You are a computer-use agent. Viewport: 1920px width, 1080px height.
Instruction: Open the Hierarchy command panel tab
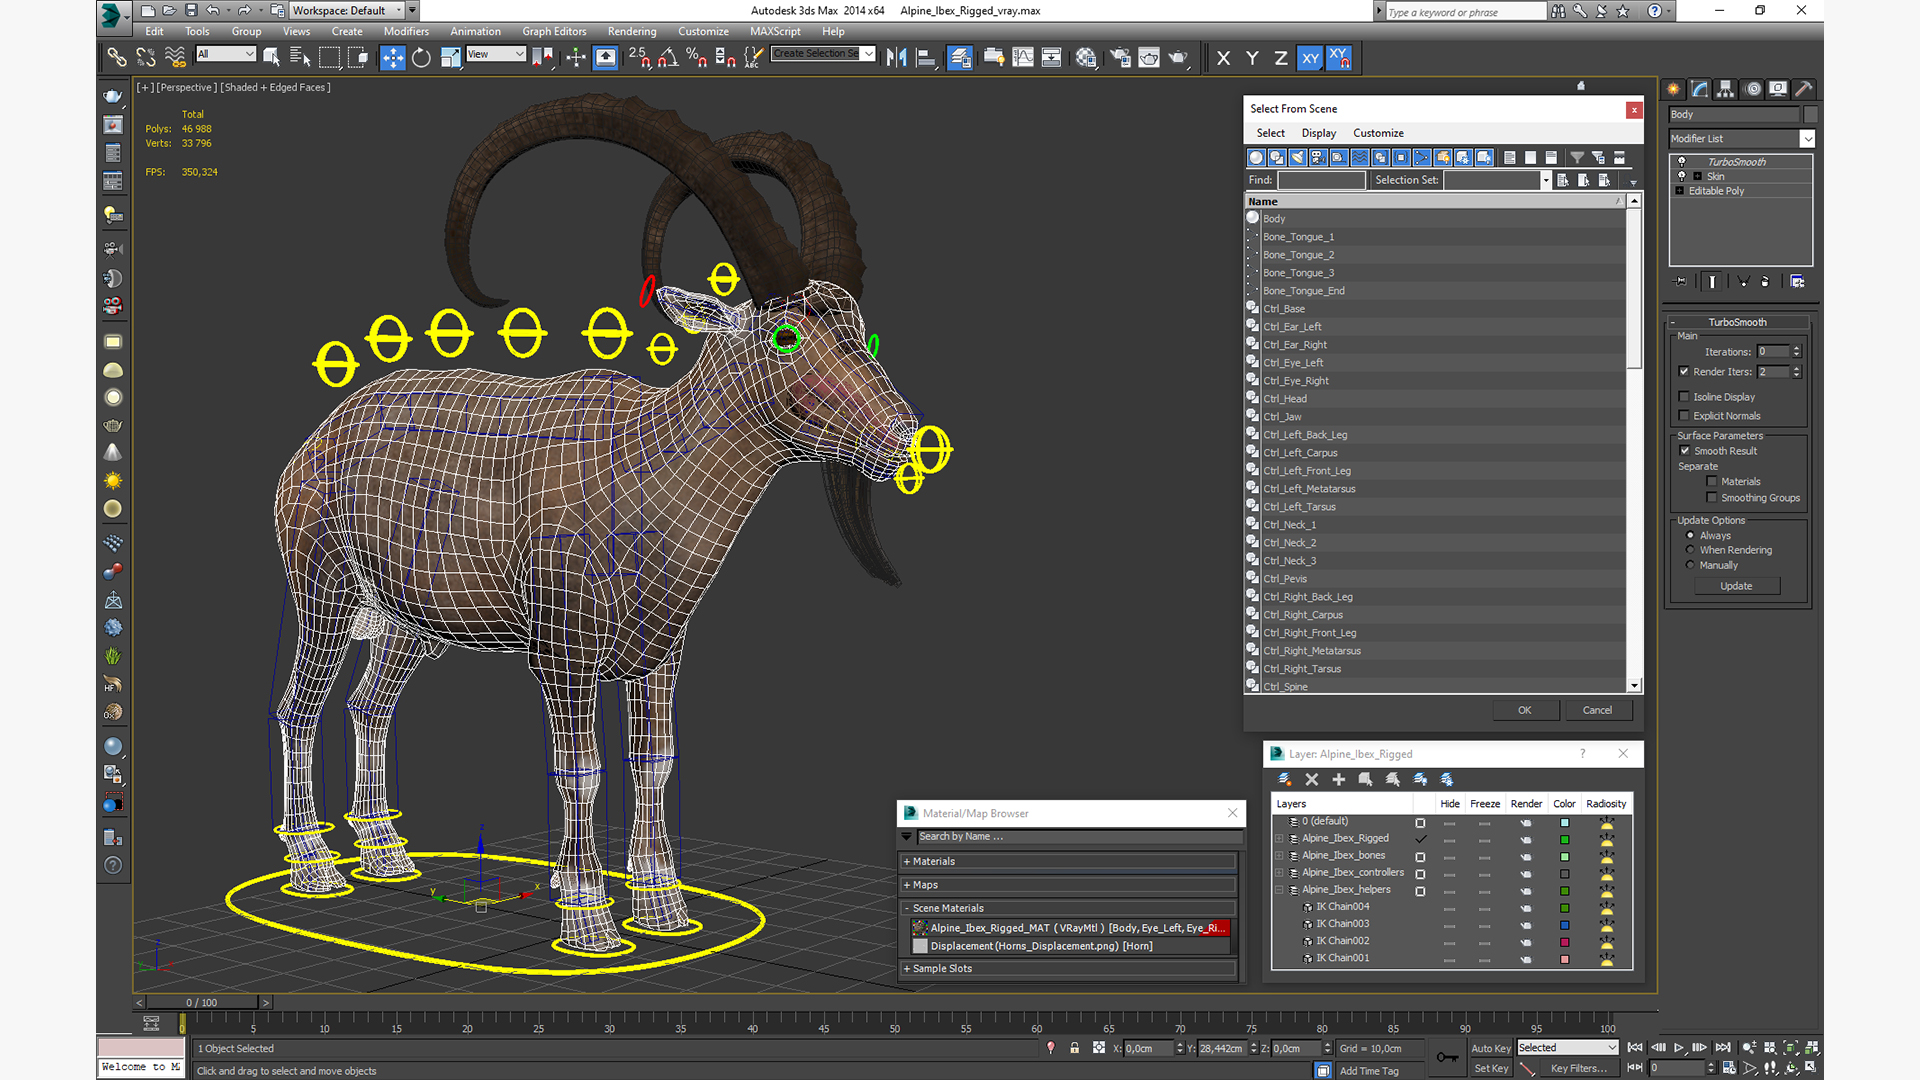click(1725, 89)
